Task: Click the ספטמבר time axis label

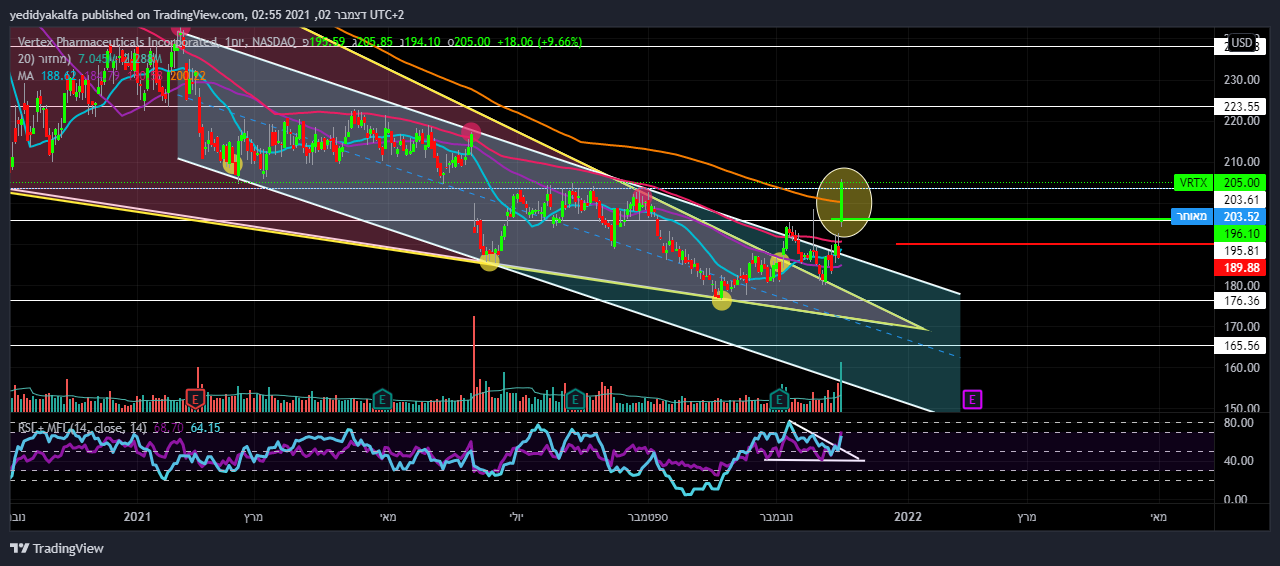Action: (x=649, y=517)
